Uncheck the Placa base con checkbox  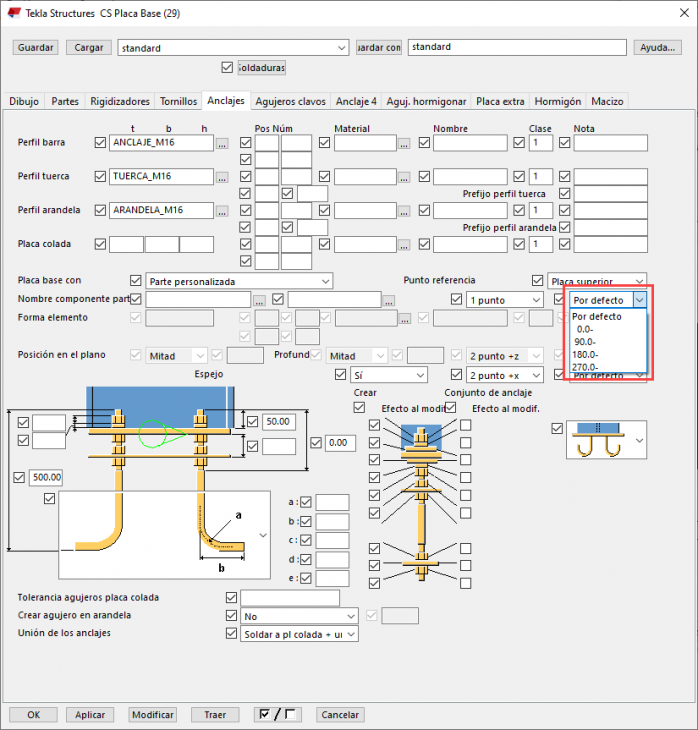[136, 281]
